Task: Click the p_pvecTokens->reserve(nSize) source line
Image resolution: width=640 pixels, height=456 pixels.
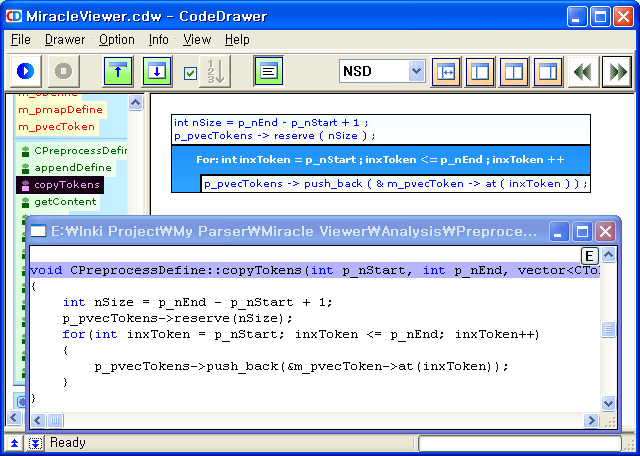Action: [178, 318]
